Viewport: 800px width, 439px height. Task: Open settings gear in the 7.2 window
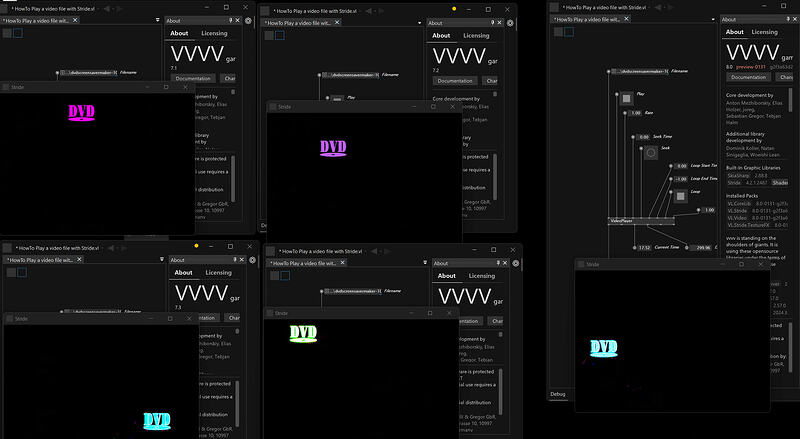pos(510,23)
